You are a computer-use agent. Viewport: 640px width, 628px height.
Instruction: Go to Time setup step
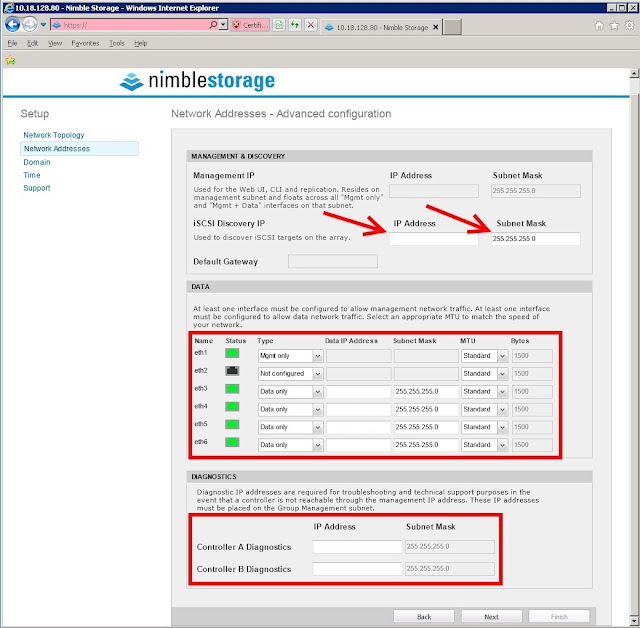pos(31,175)
